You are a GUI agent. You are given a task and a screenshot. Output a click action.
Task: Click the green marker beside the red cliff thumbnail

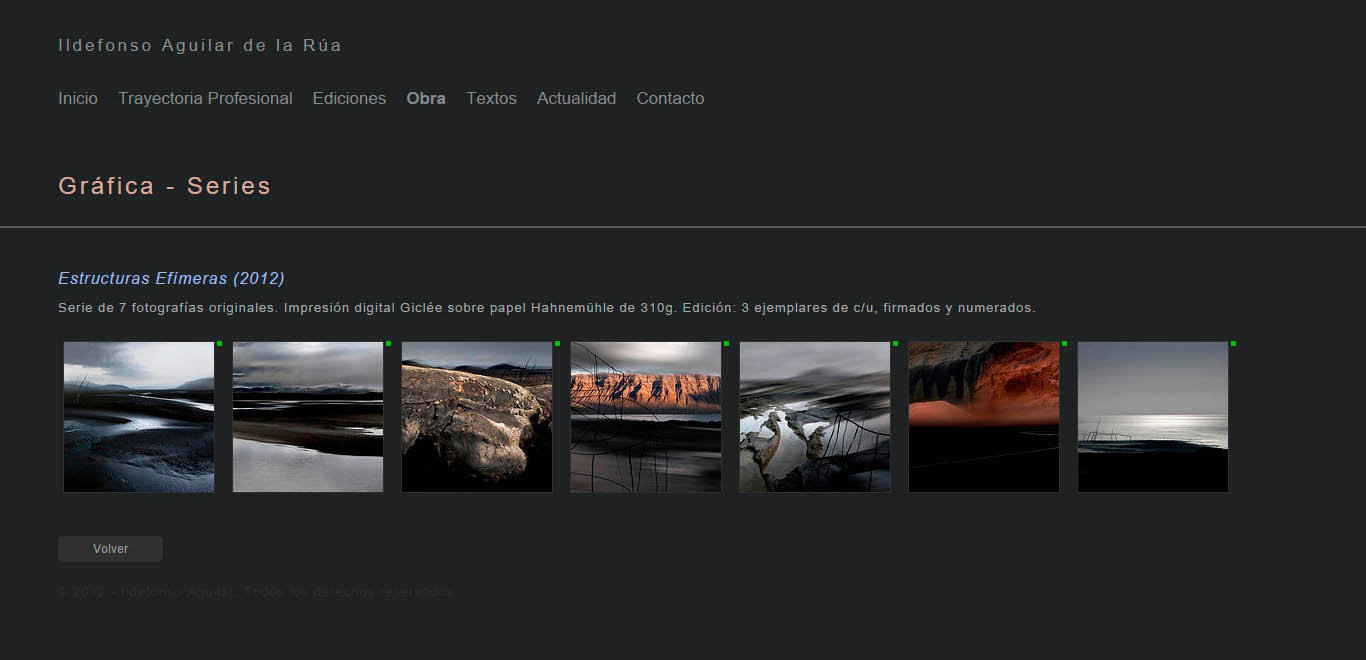tap(726, 343)
